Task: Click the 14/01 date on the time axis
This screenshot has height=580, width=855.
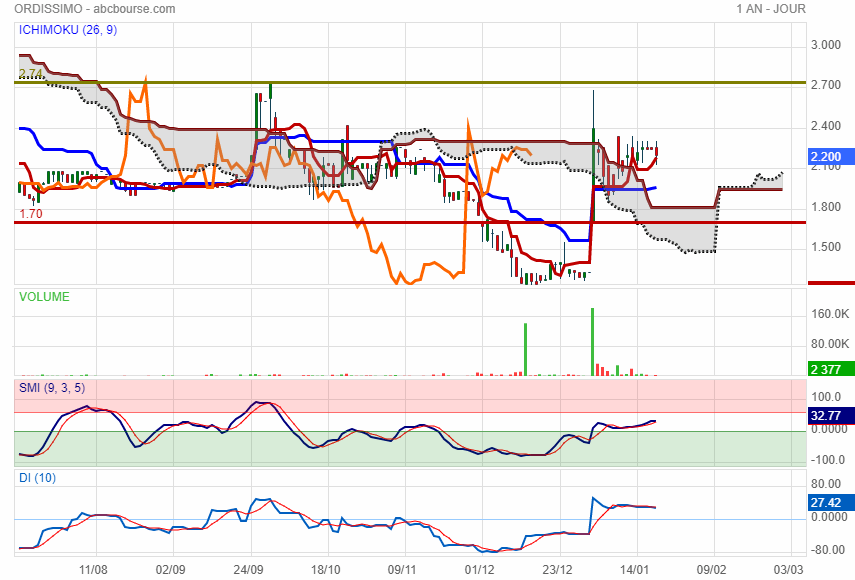Action: [634, 570]
